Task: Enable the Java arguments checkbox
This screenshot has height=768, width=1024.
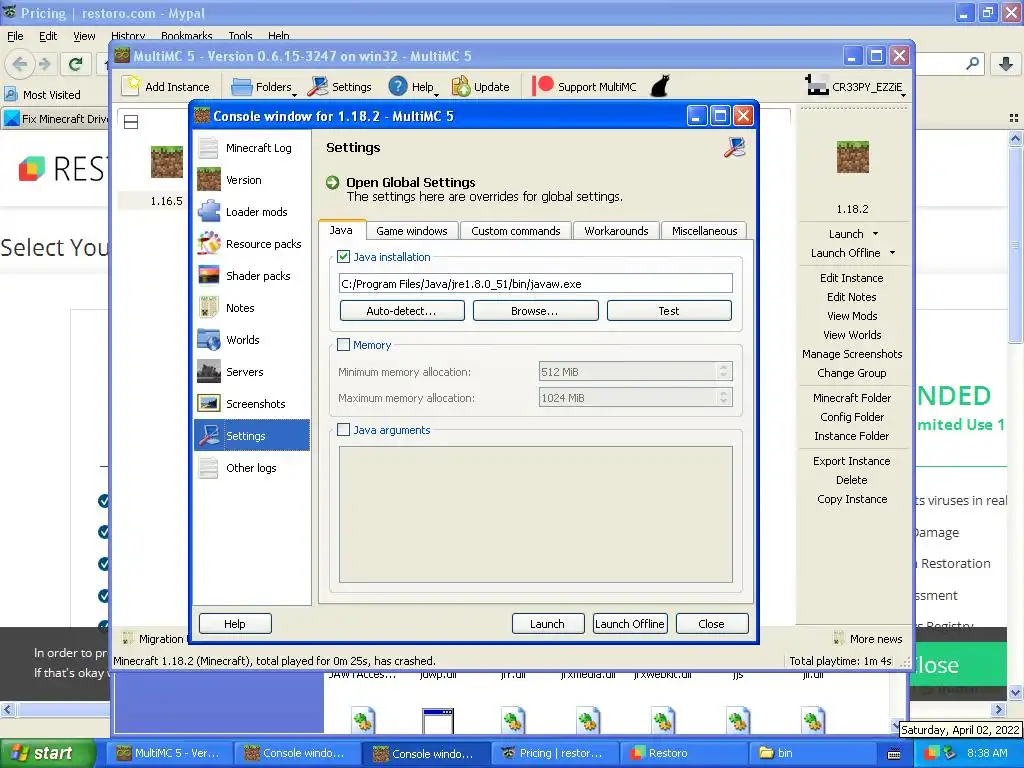Action: [344, 430]
